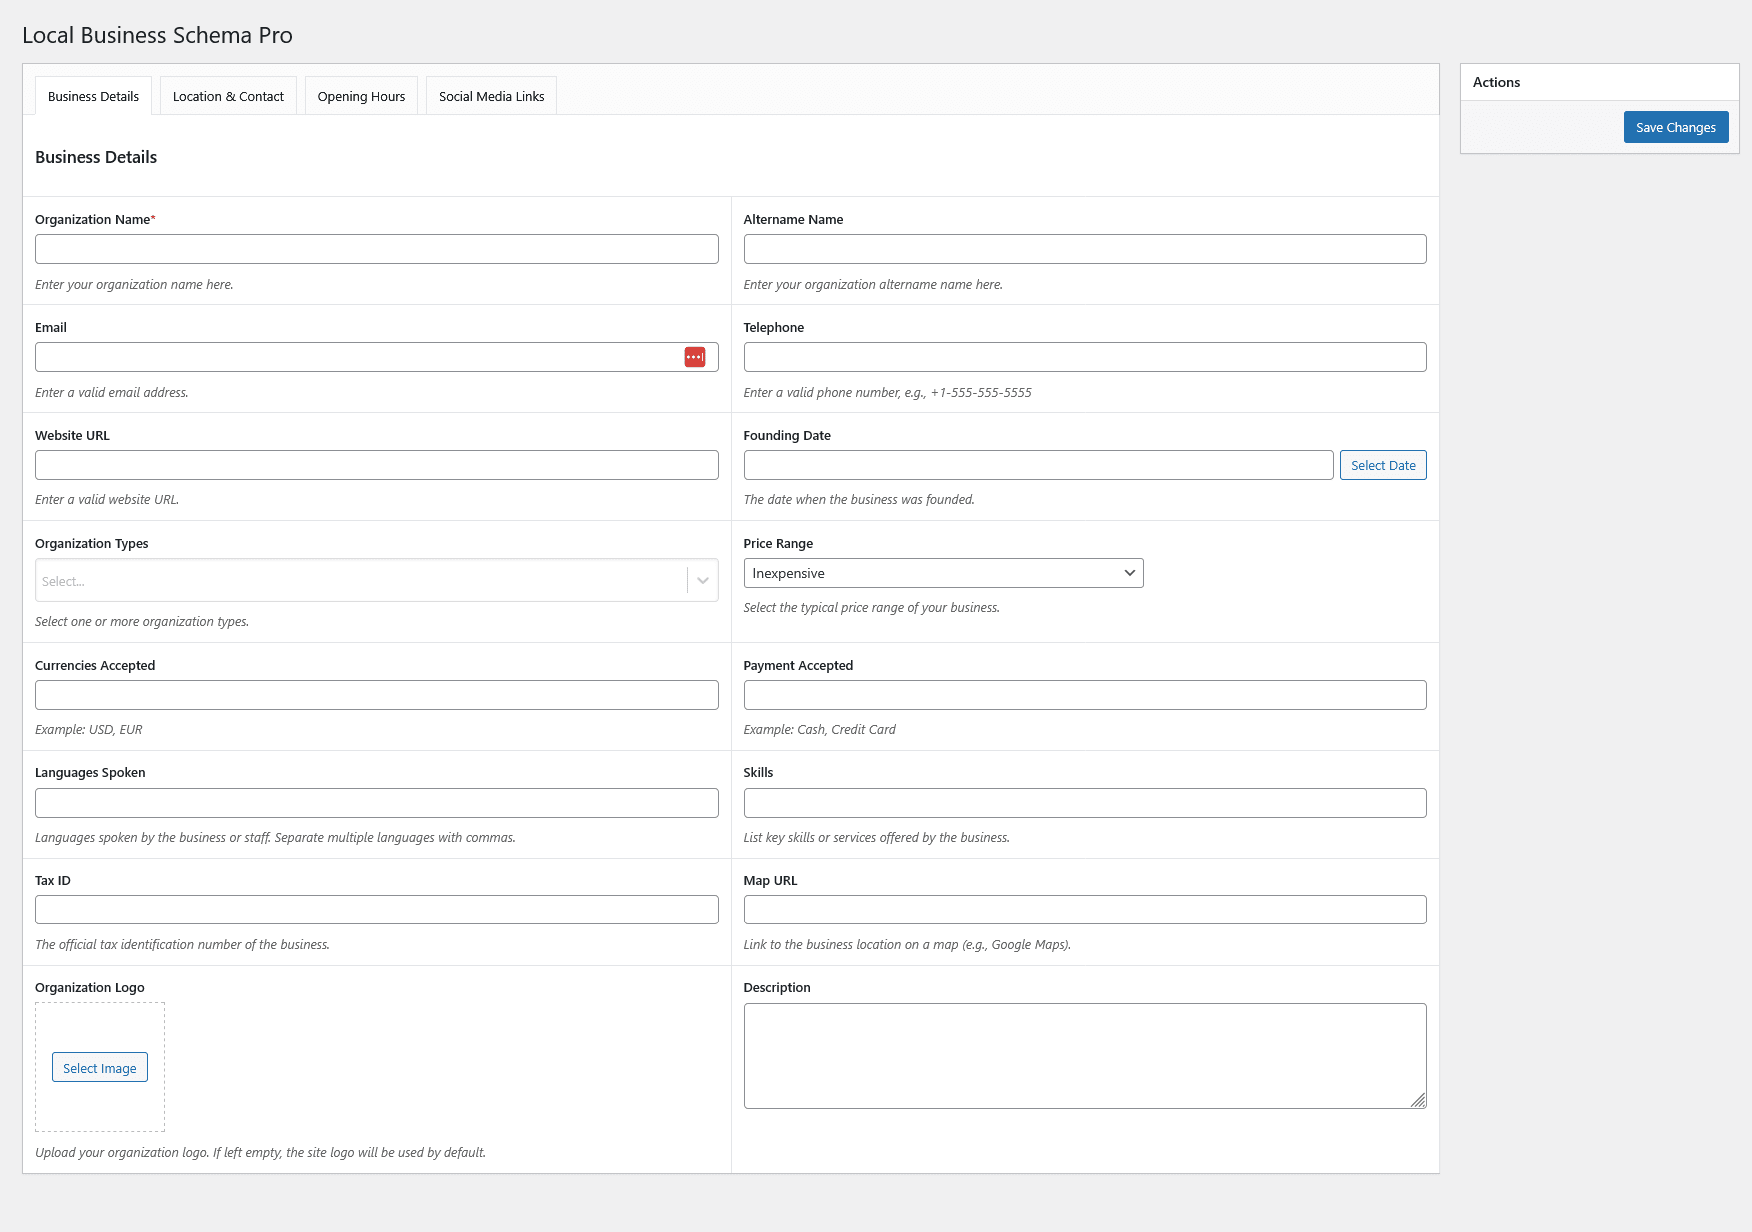The image size is (1752, 1232).
Task: Open the Price Range dropdown showing Inexpensive
Action: 943,573
